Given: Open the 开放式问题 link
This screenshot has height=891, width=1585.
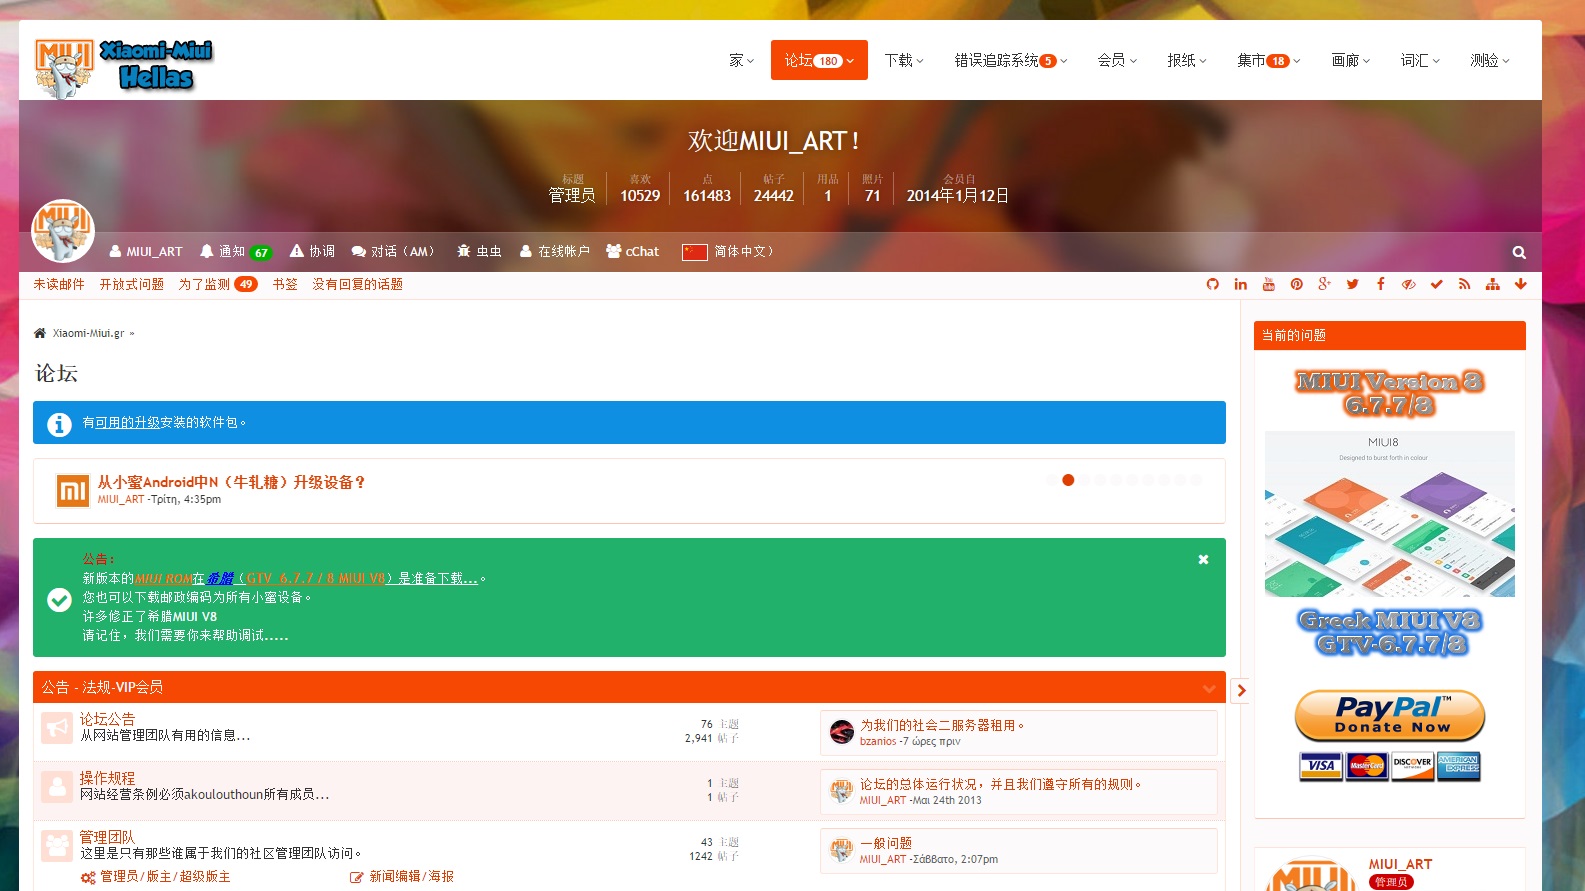Looking at the screenshot, I should [x=132, y=284].
